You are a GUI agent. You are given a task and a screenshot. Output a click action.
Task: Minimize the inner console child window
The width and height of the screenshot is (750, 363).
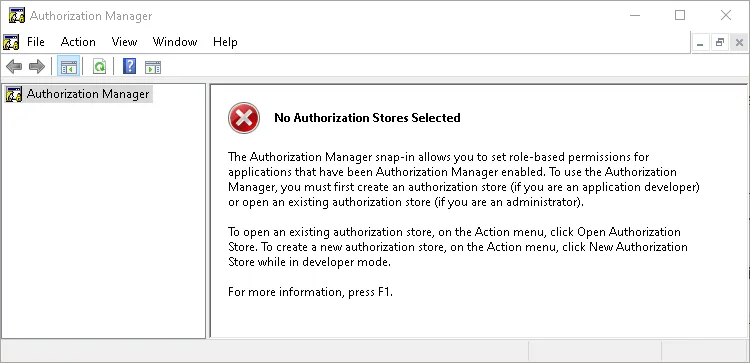point(701,43)
